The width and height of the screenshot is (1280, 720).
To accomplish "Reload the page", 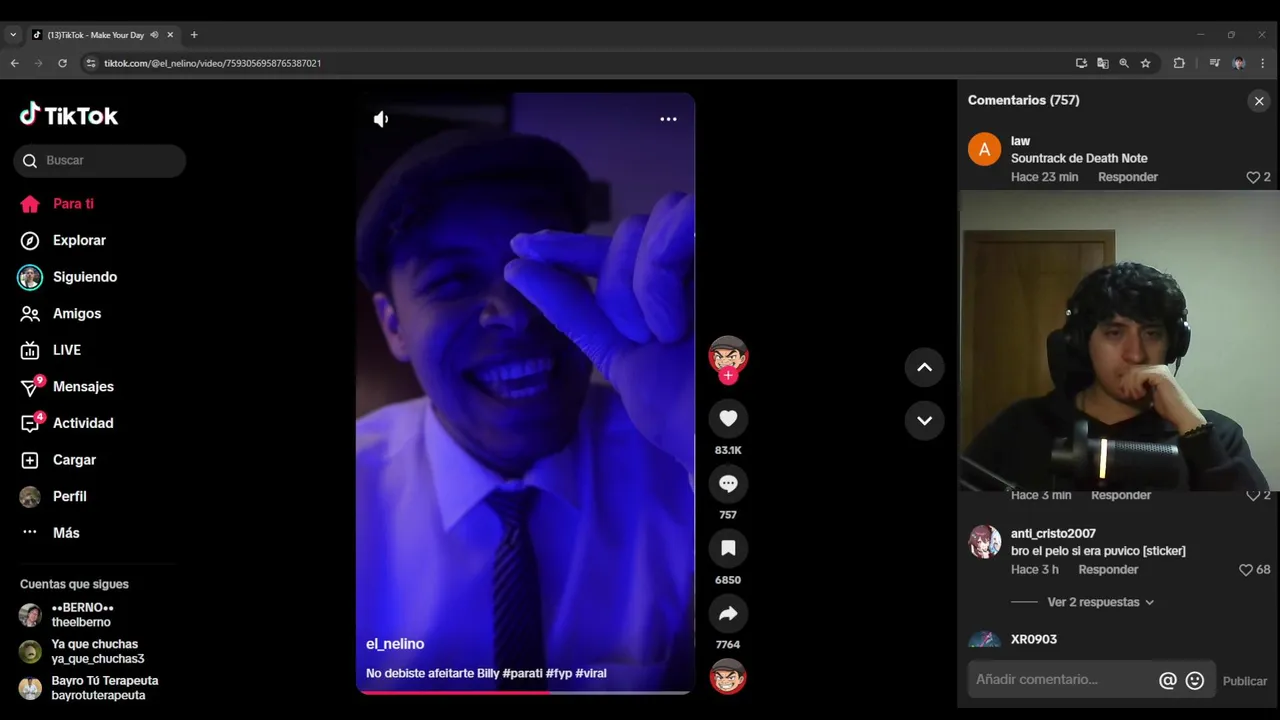I will tap(62, 63).
